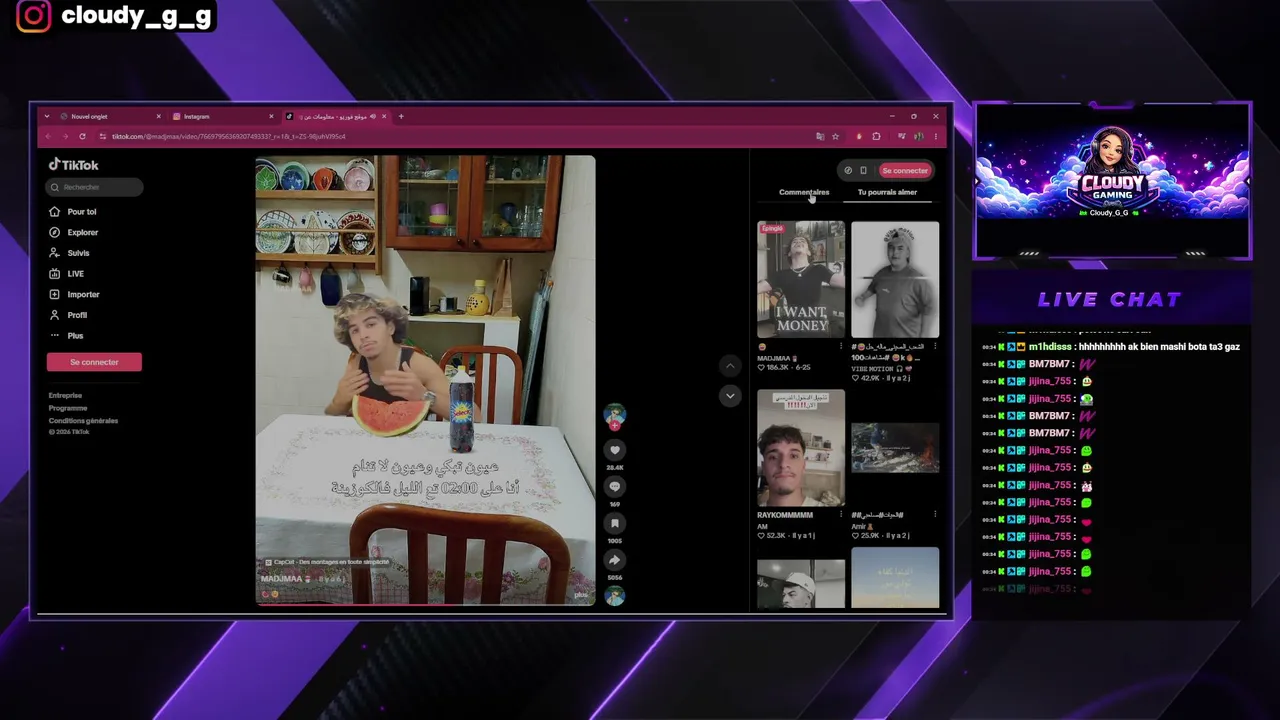Close the Instagram browser tab

point(272,116)
